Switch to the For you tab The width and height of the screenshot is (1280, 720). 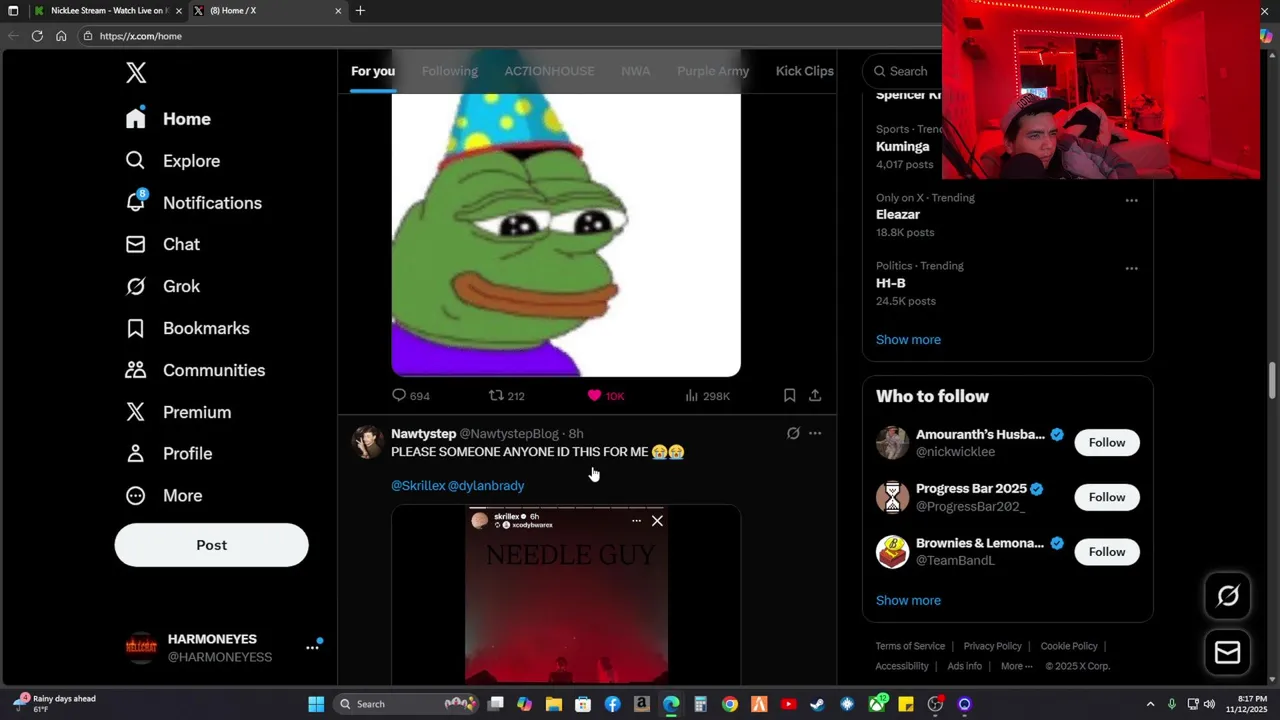(373, 71)
